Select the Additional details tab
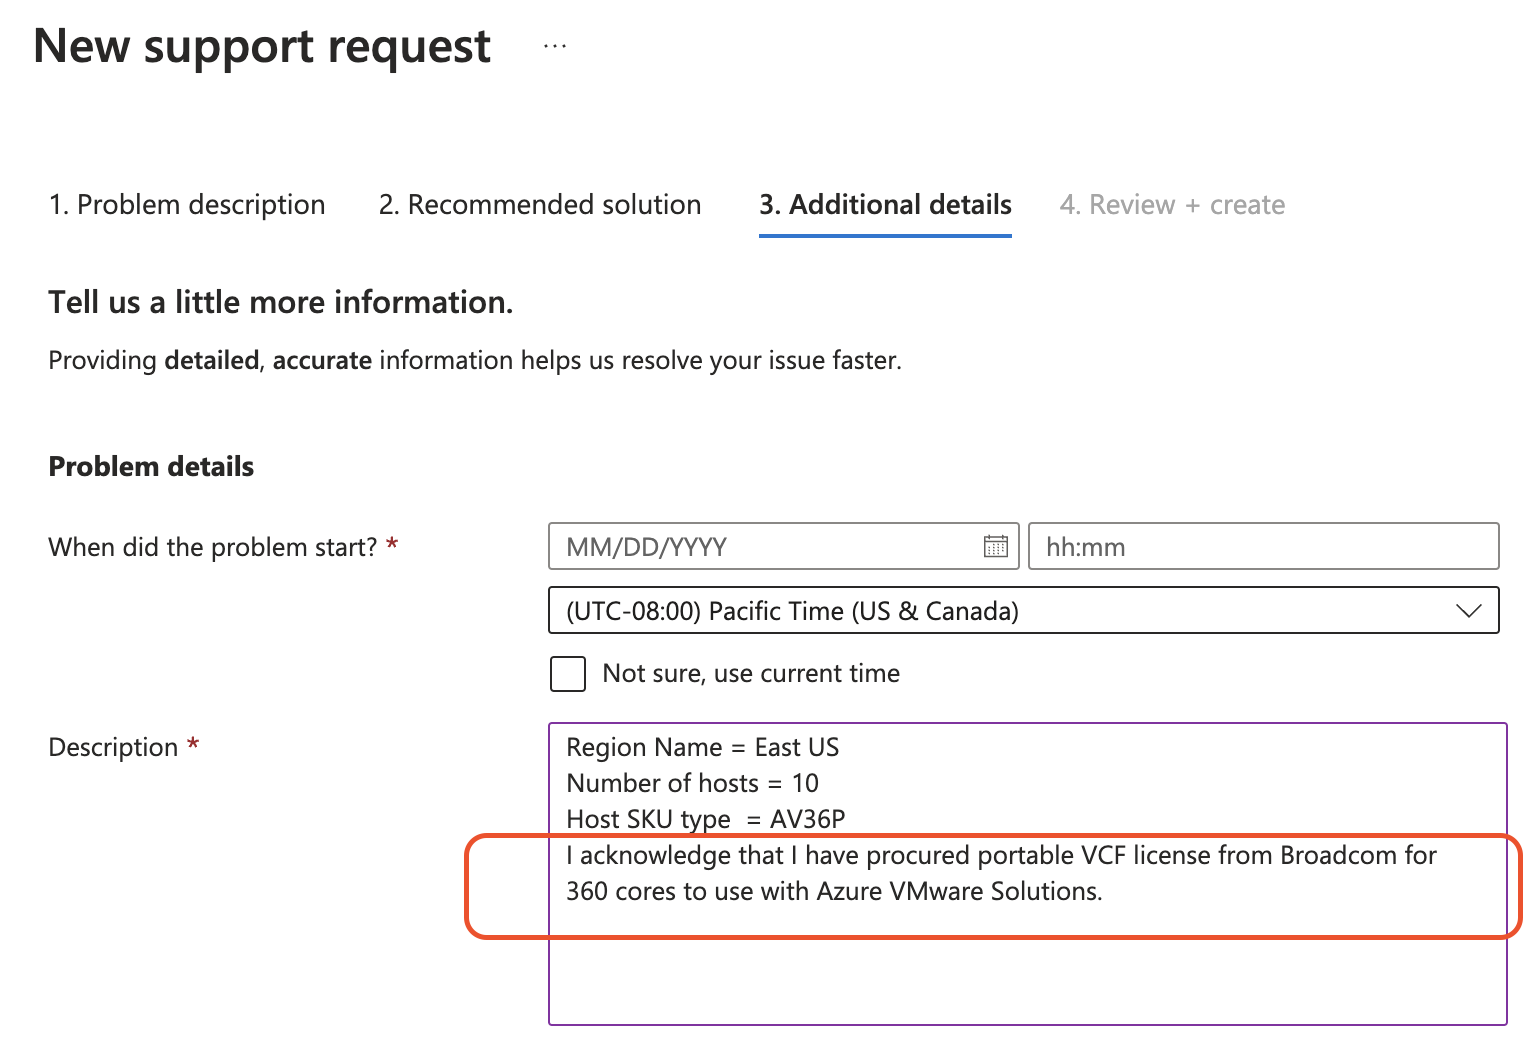Viewport: 1534px width, 1048px height. (885, 205)
